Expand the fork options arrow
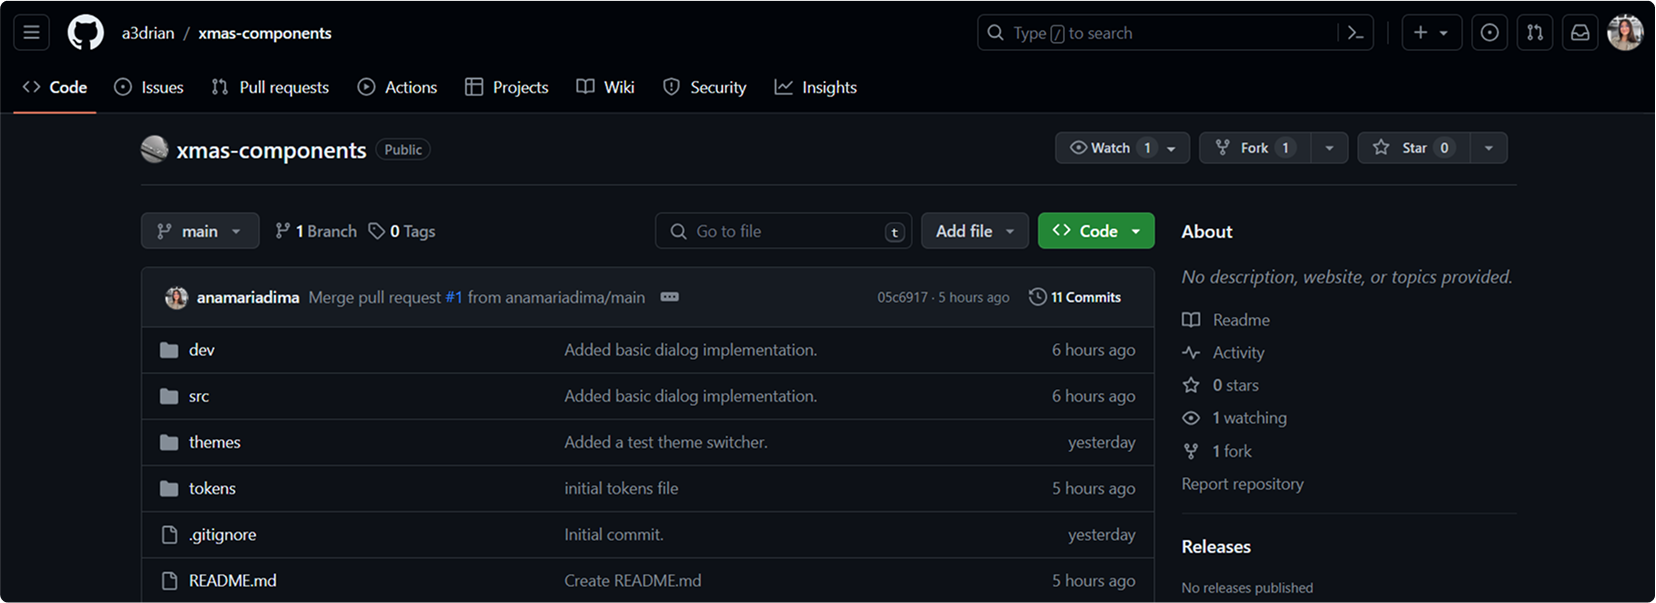 [x=1329, y=148]
